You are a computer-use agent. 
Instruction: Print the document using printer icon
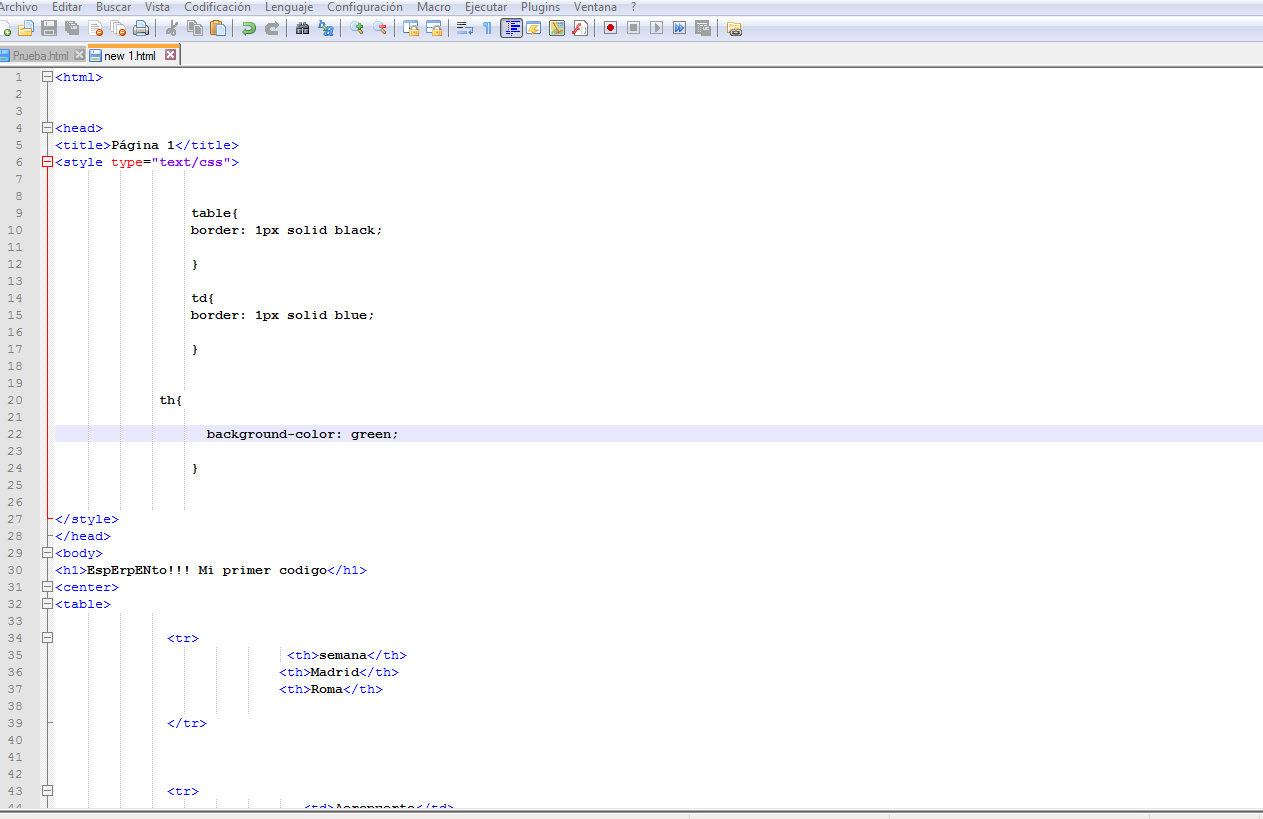point(140,28)
